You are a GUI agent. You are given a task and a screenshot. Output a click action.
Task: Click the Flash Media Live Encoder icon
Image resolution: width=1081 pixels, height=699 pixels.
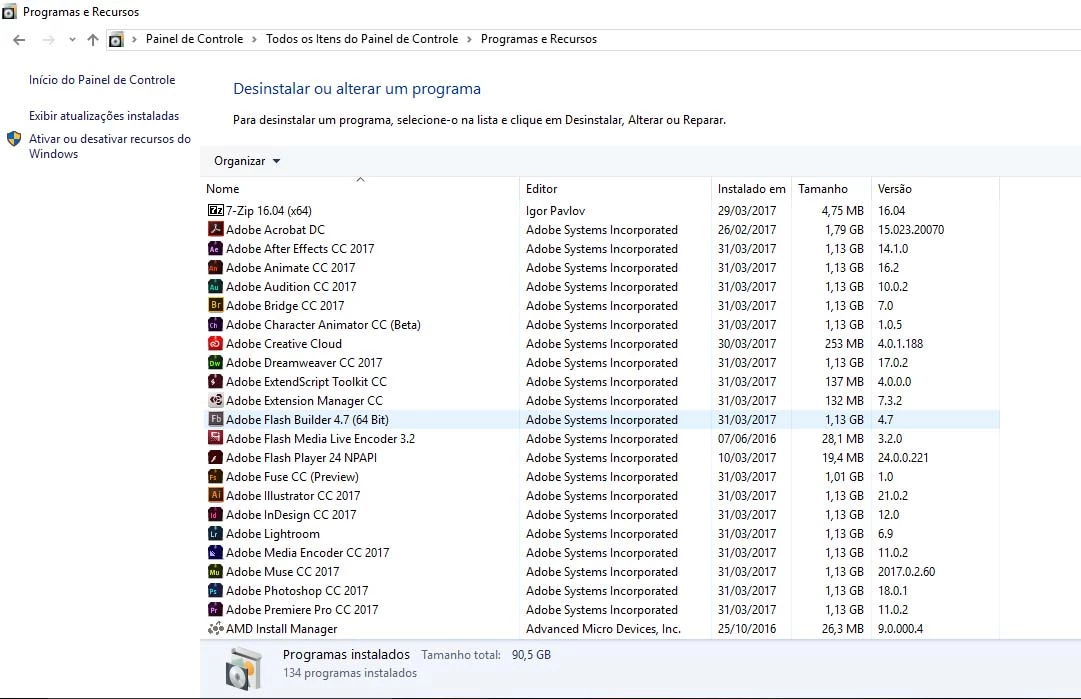click(216, 438)
